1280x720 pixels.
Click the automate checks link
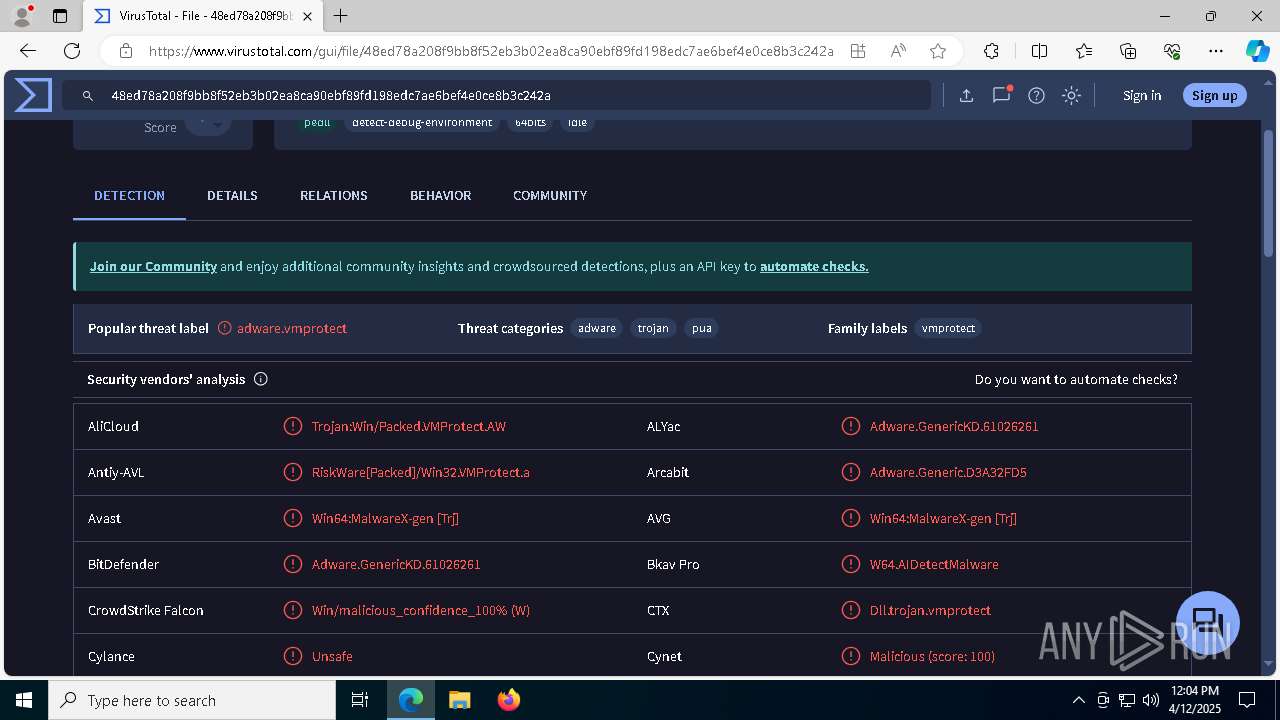(814, 267)
